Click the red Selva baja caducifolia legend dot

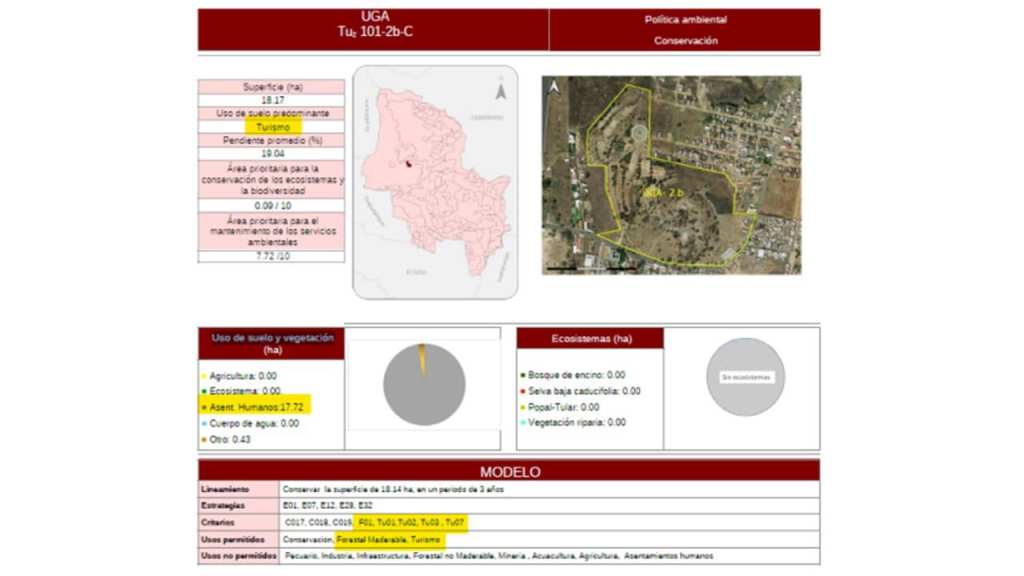tap(522, 391)
